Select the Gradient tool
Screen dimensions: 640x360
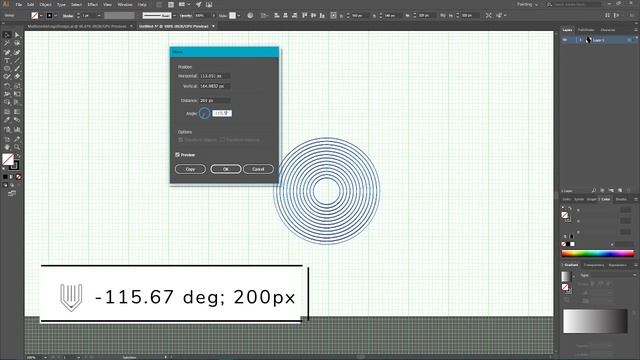(x=17, y=111)
